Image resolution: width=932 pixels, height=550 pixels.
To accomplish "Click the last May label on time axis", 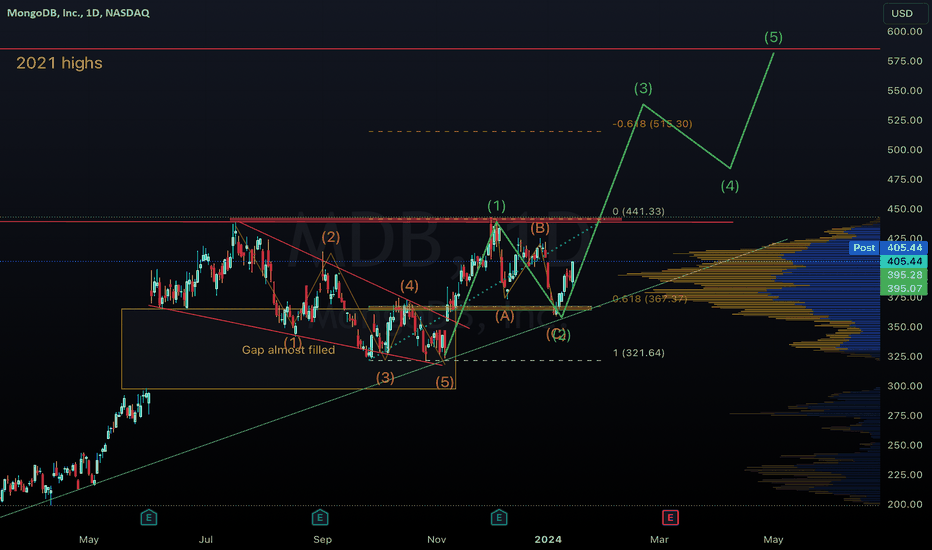I will pos(773,539).
